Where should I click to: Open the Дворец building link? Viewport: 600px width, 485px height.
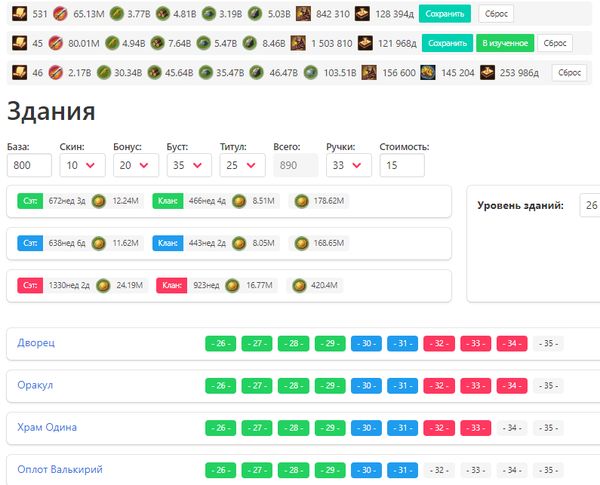[36, 343]
